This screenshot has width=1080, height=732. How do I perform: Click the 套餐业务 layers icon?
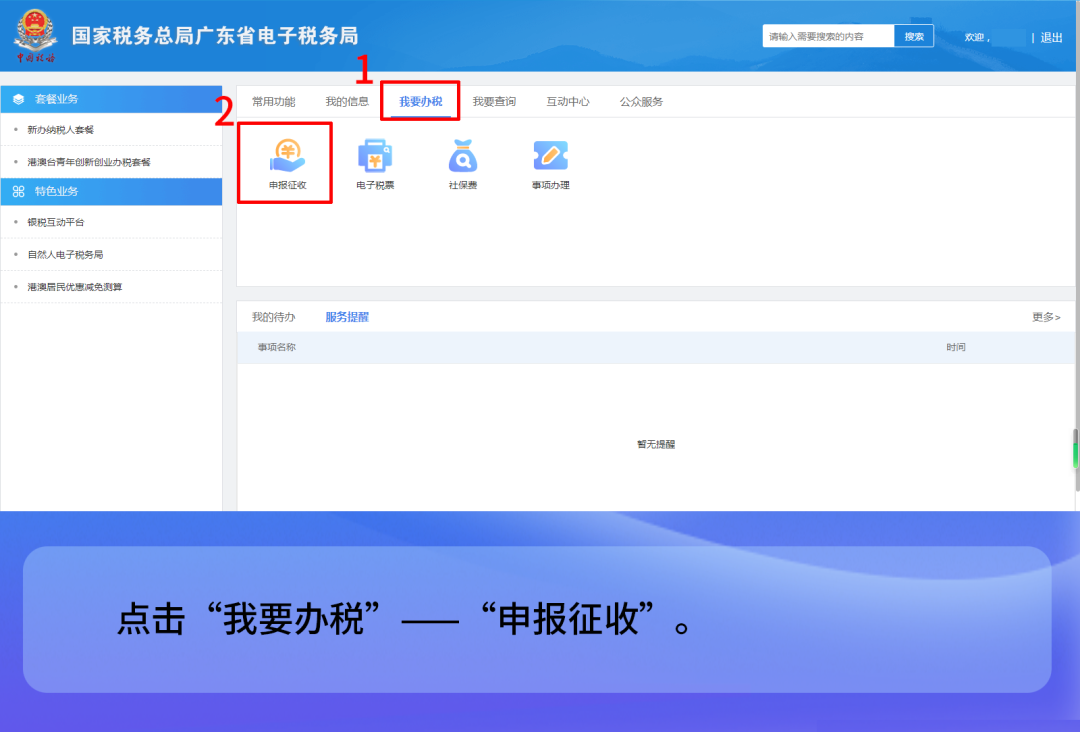(x=19, y=99)
